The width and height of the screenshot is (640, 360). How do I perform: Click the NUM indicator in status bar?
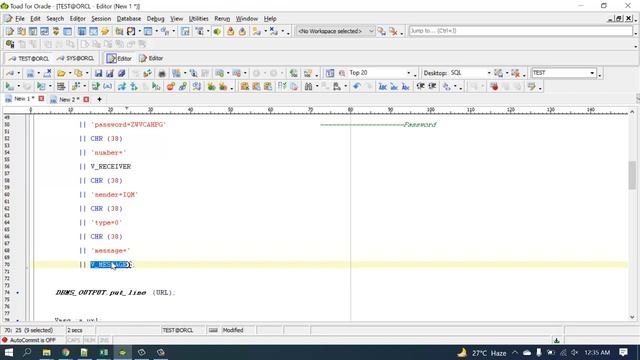coord(89,340)
